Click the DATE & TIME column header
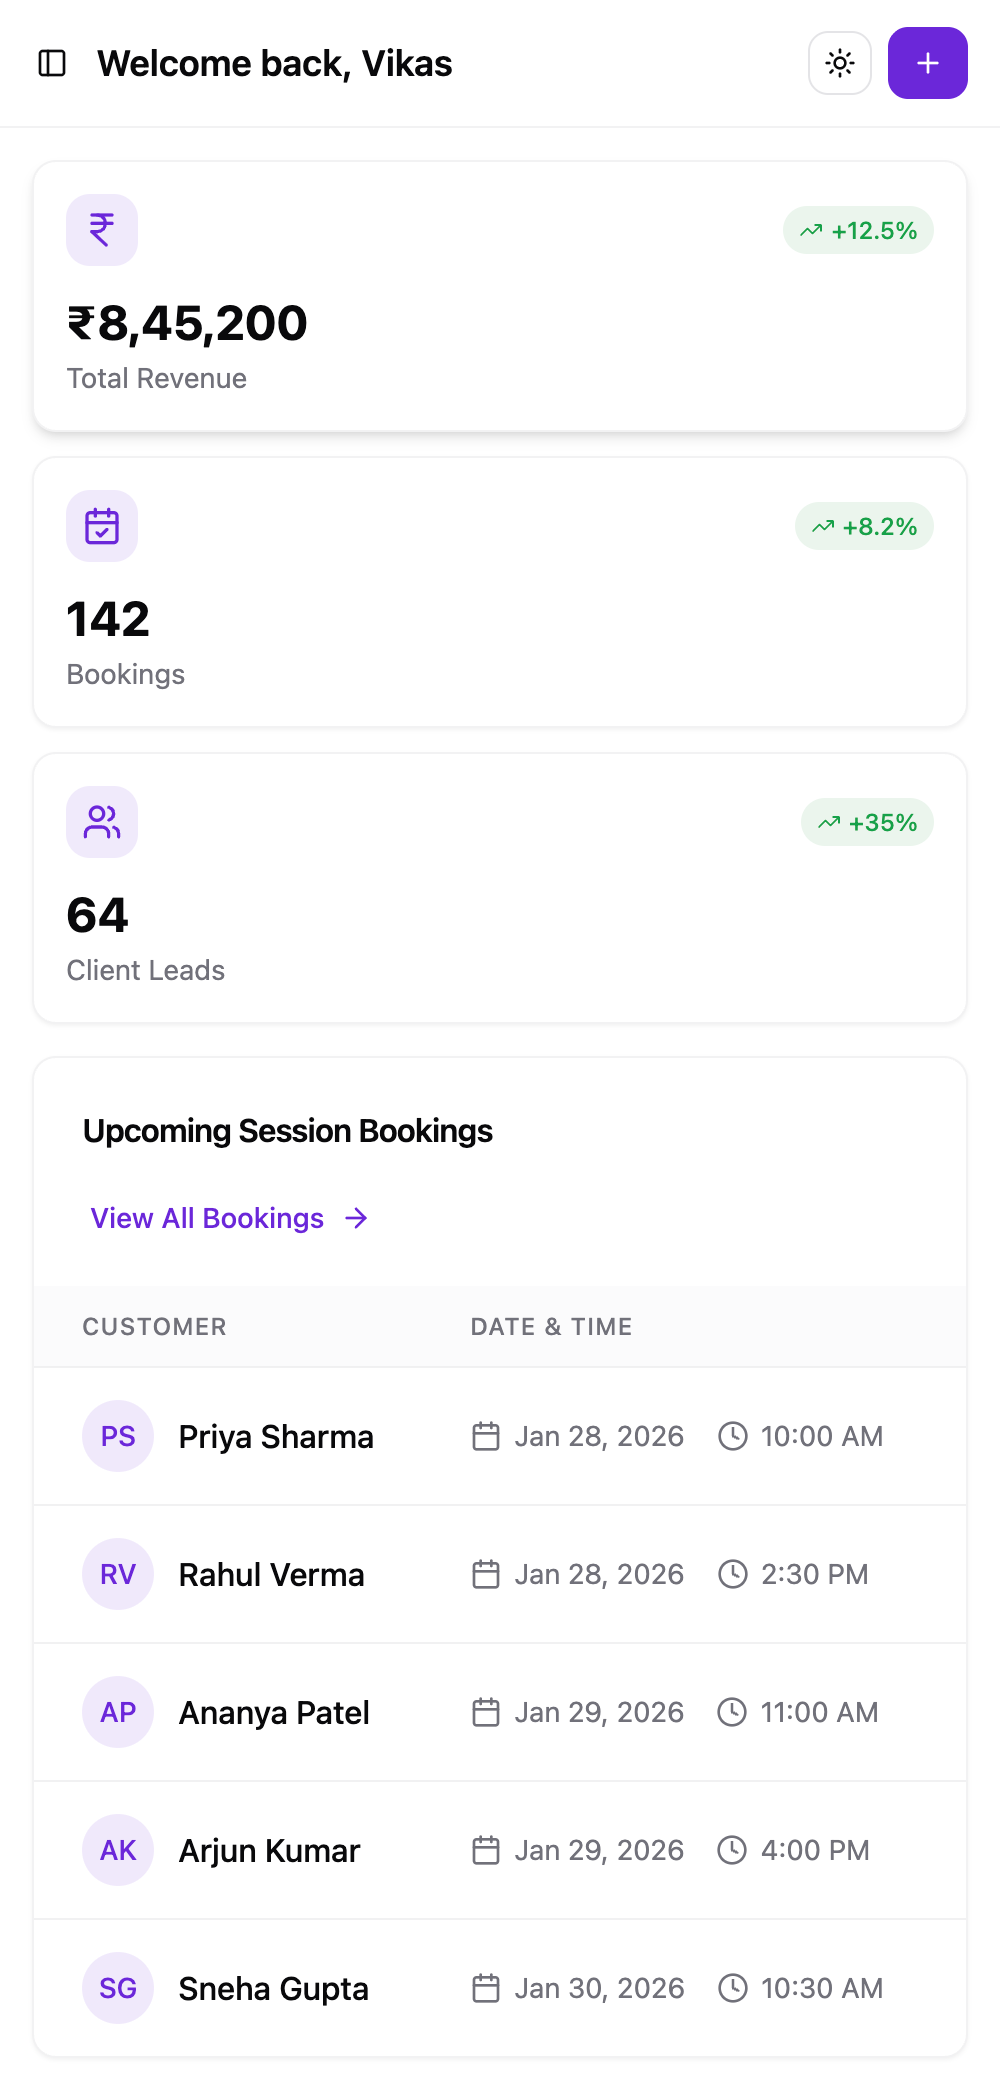 tap(551, 1327)
